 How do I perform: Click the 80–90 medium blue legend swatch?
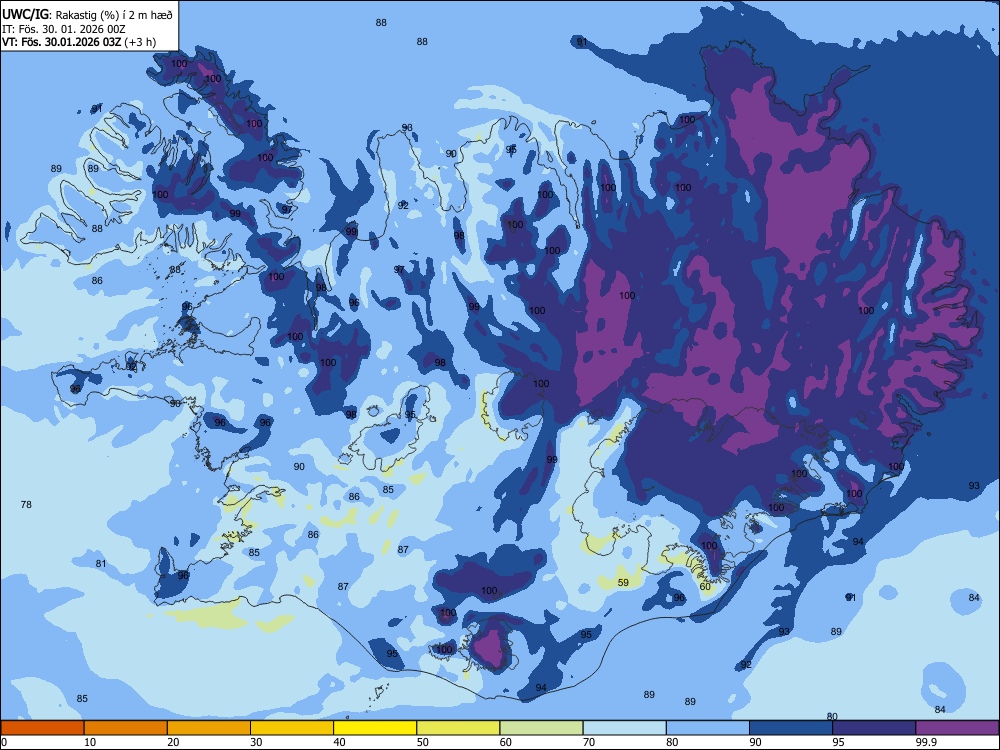708,728
